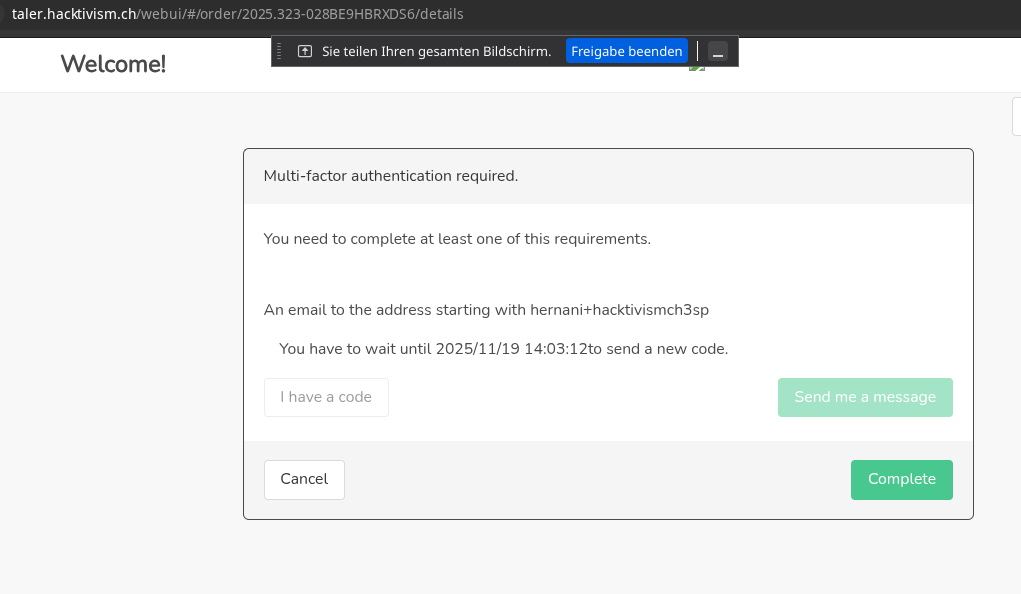
Task: Grab the screen-sharing bar drag handle
Action: [279, 51]
